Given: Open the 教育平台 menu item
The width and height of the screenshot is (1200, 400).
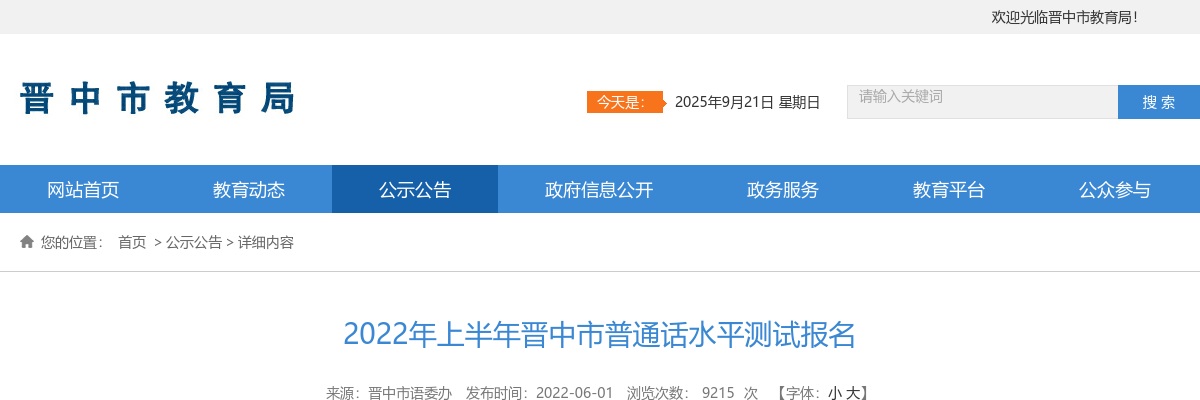Looking at the screenshot, I should pyautogui.click(x=949, y=189).
